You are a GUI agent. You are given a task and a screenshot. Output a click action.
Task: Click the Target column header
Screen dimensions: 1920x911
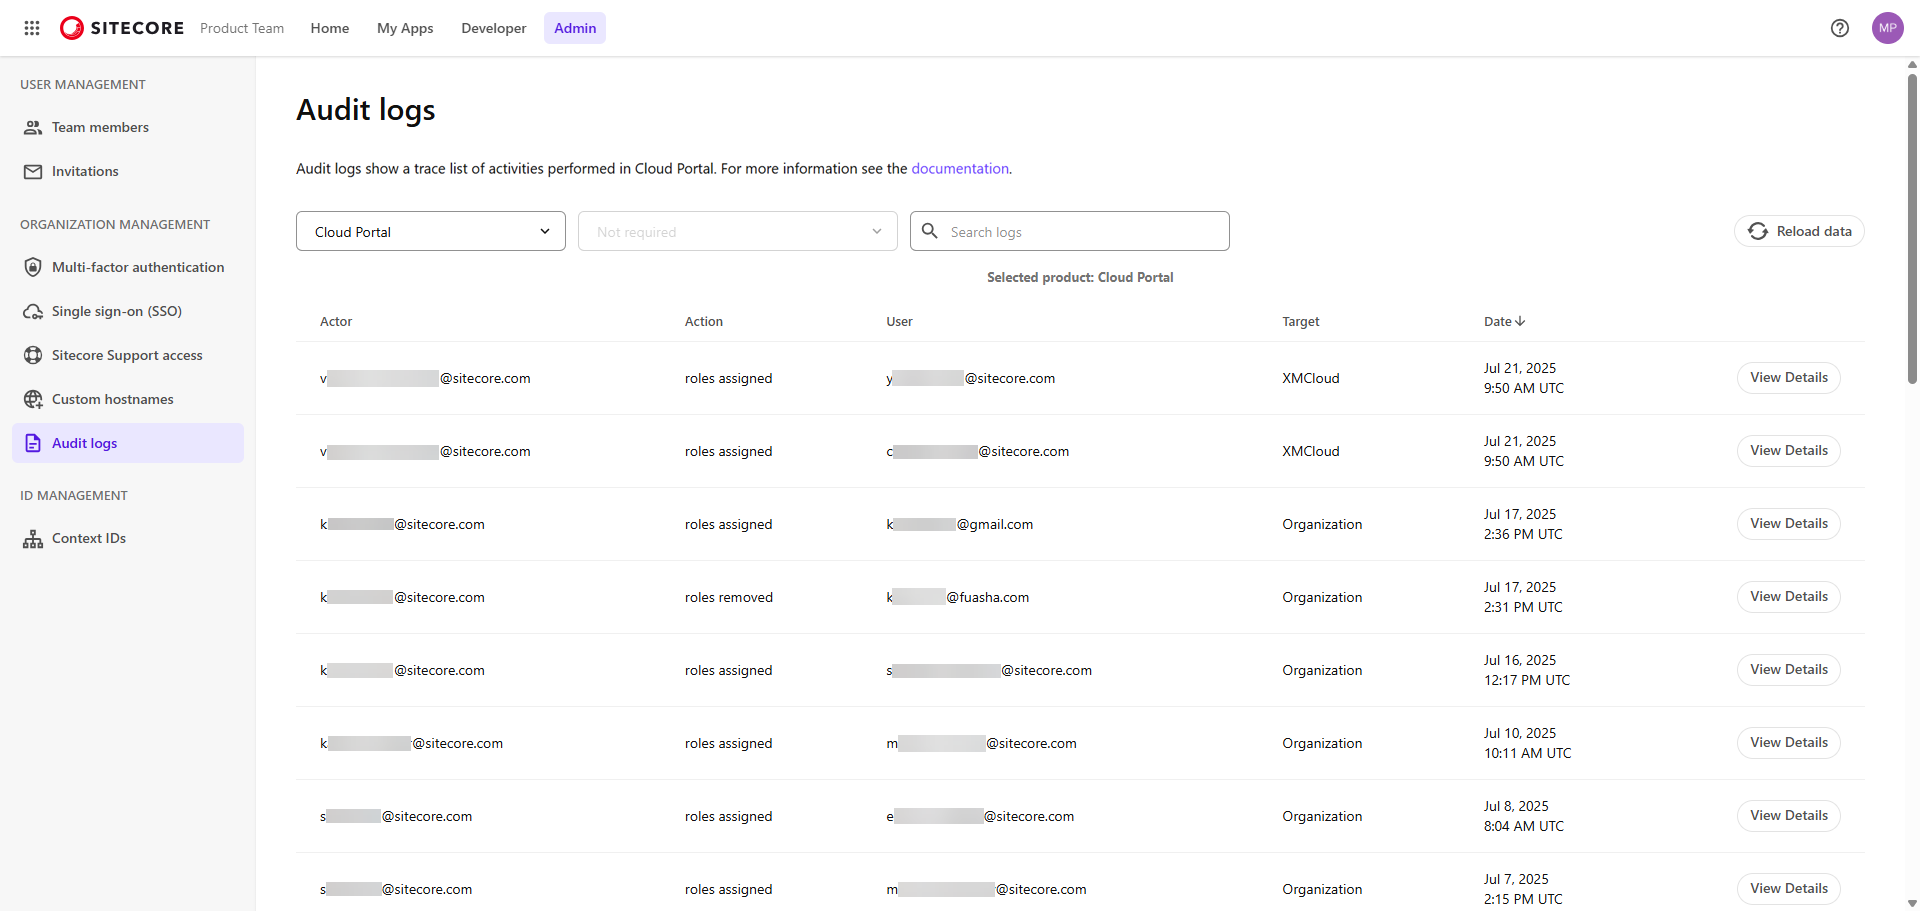(x=1301, y=321)
